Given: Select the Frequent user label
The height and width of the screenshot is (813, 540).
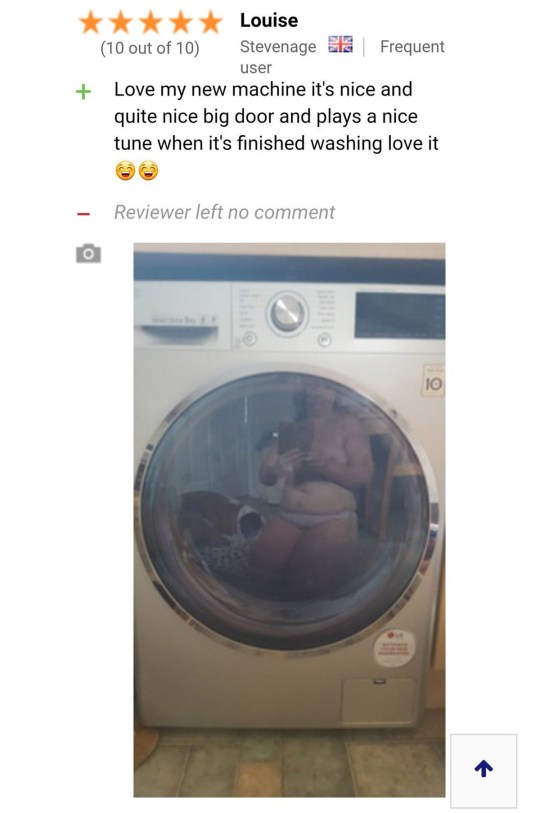Looking at the screenshot, I should tap(342, 57).
